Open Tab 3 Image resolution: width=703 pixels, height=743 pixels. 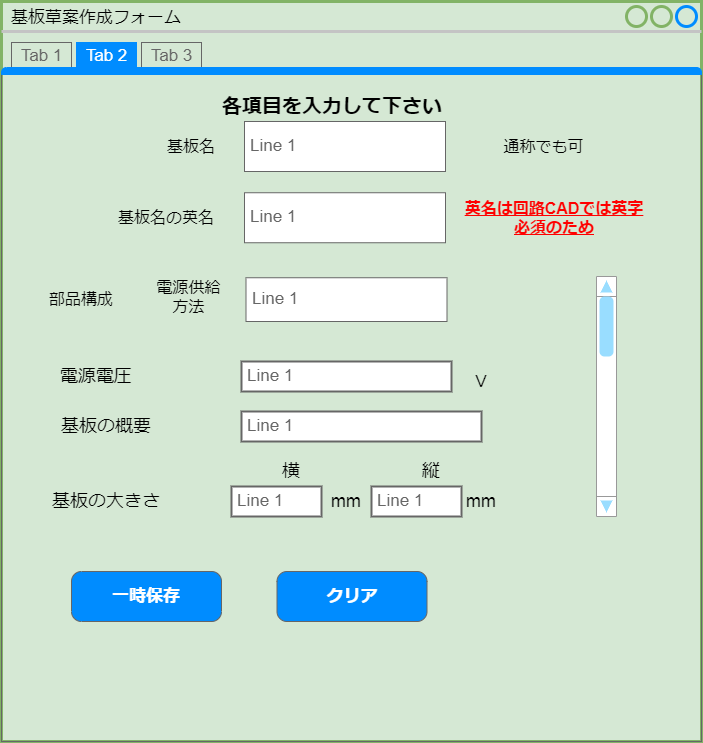click(x=171, y=55)
